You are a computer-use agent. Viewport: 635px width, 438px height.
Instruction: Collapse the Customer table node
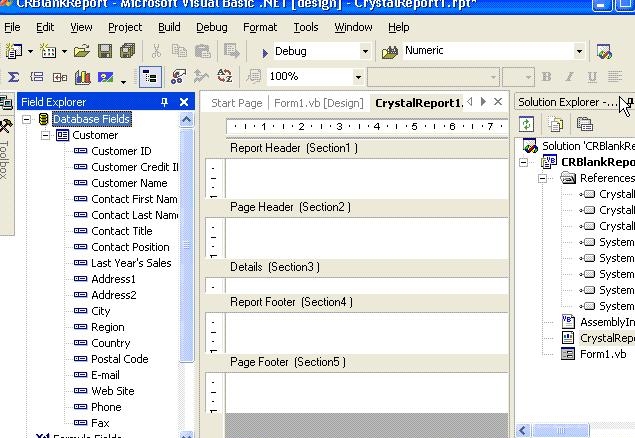coord(45,135)
